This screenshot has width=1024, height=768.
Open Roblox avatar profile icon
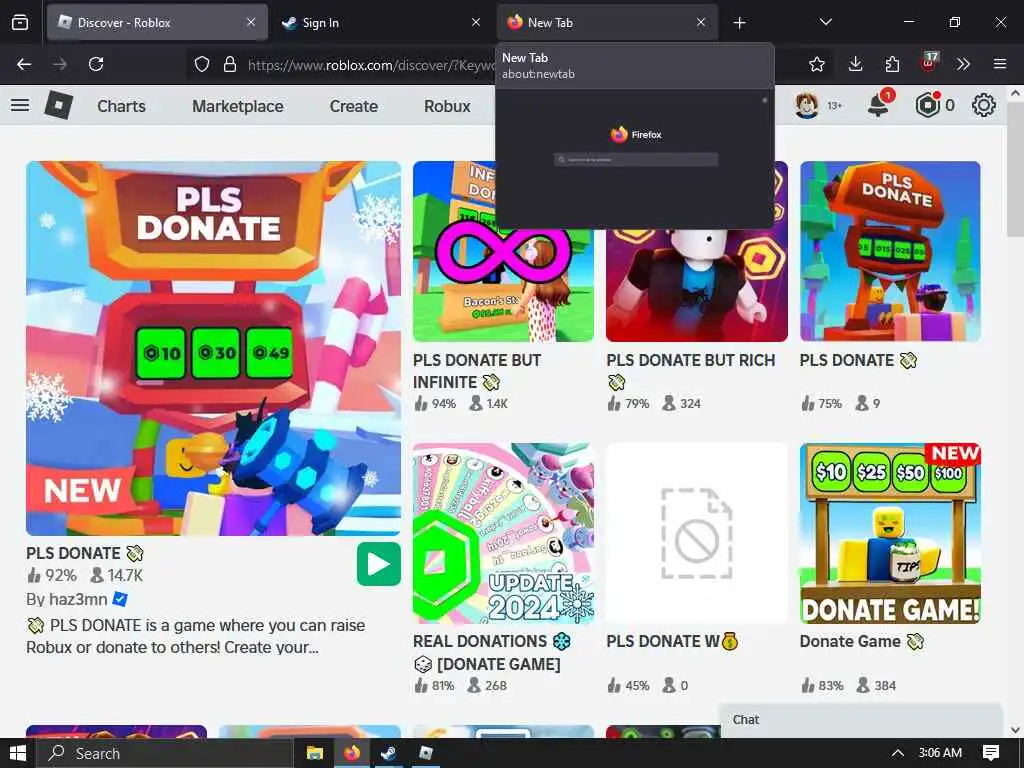click(x=807, y=105)
